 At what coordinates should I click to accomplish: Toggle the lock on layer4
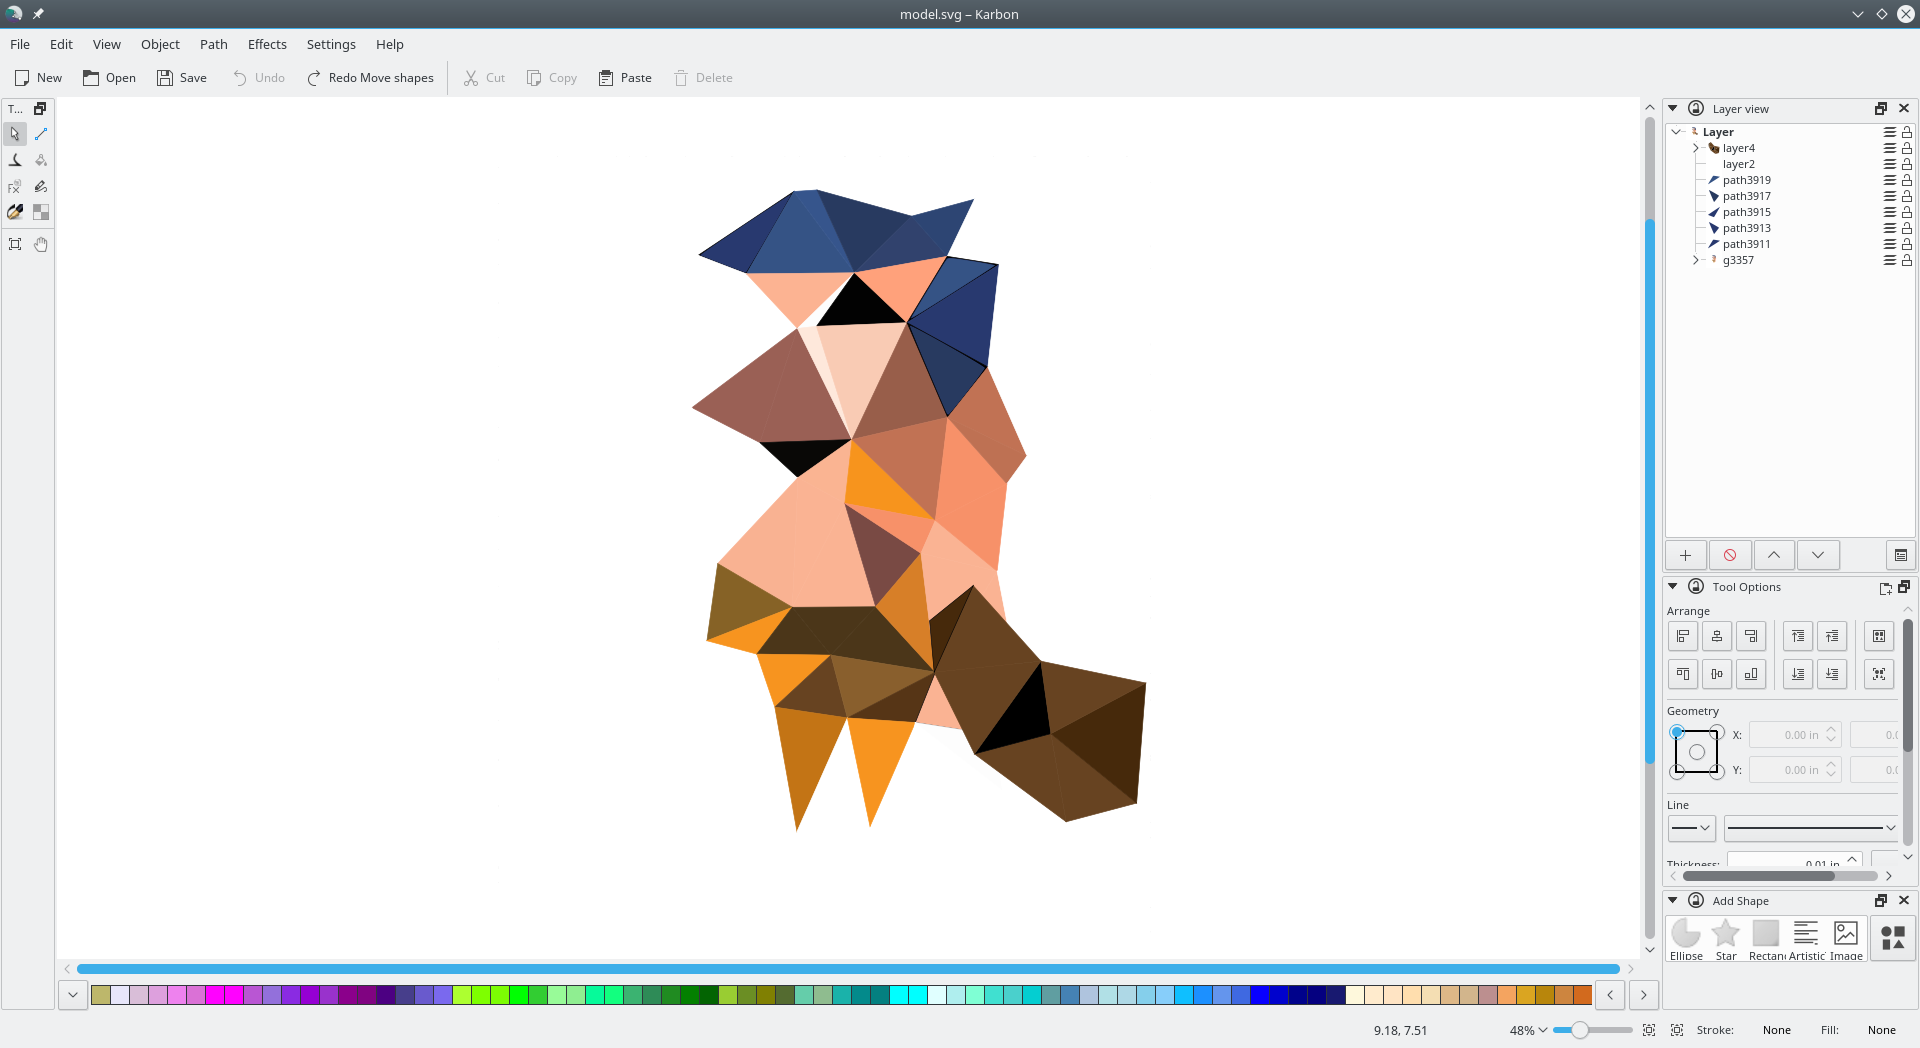pos(1907,148)
